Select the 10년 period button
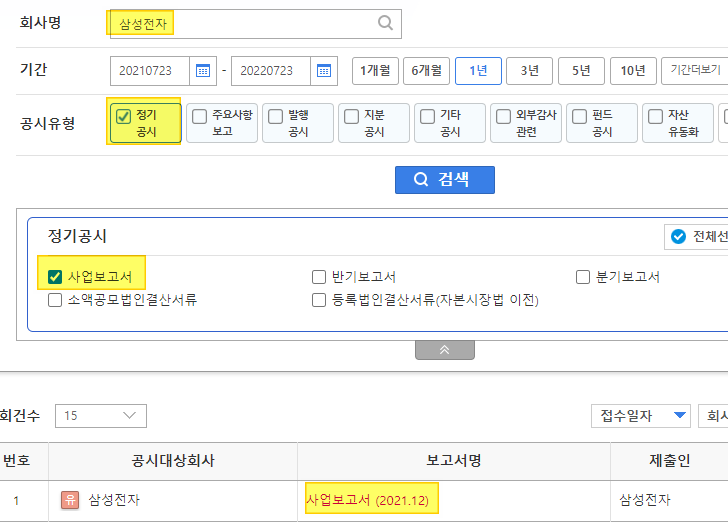 (x=633, y=71)
